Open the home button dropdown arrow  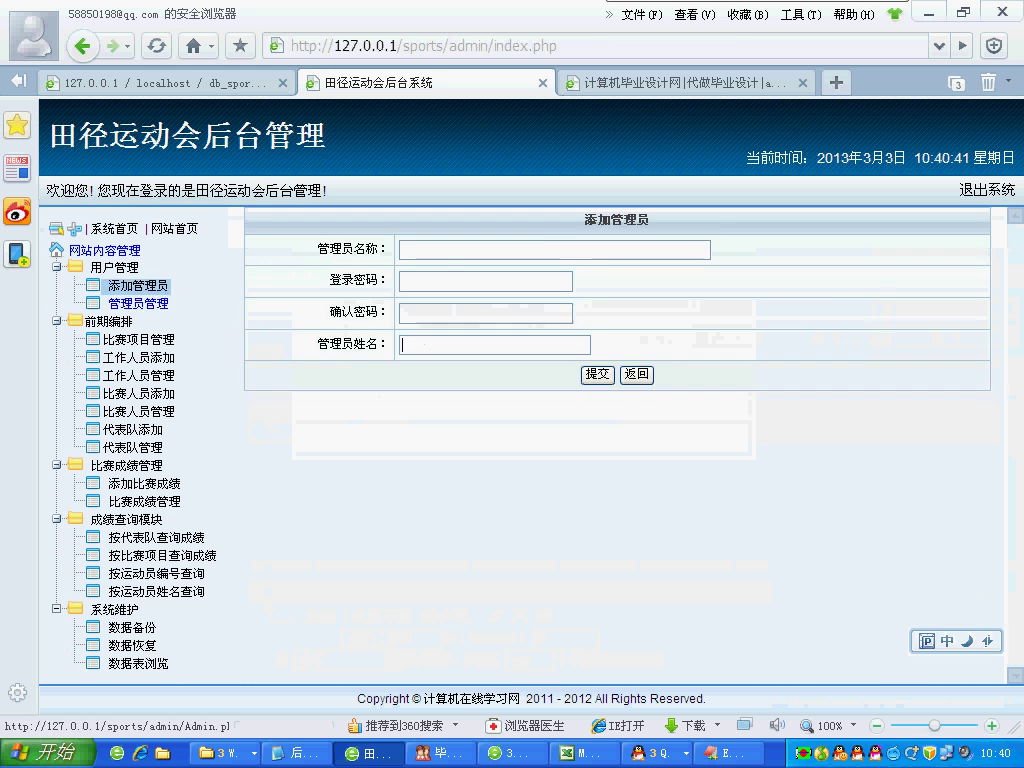(211, 46)
